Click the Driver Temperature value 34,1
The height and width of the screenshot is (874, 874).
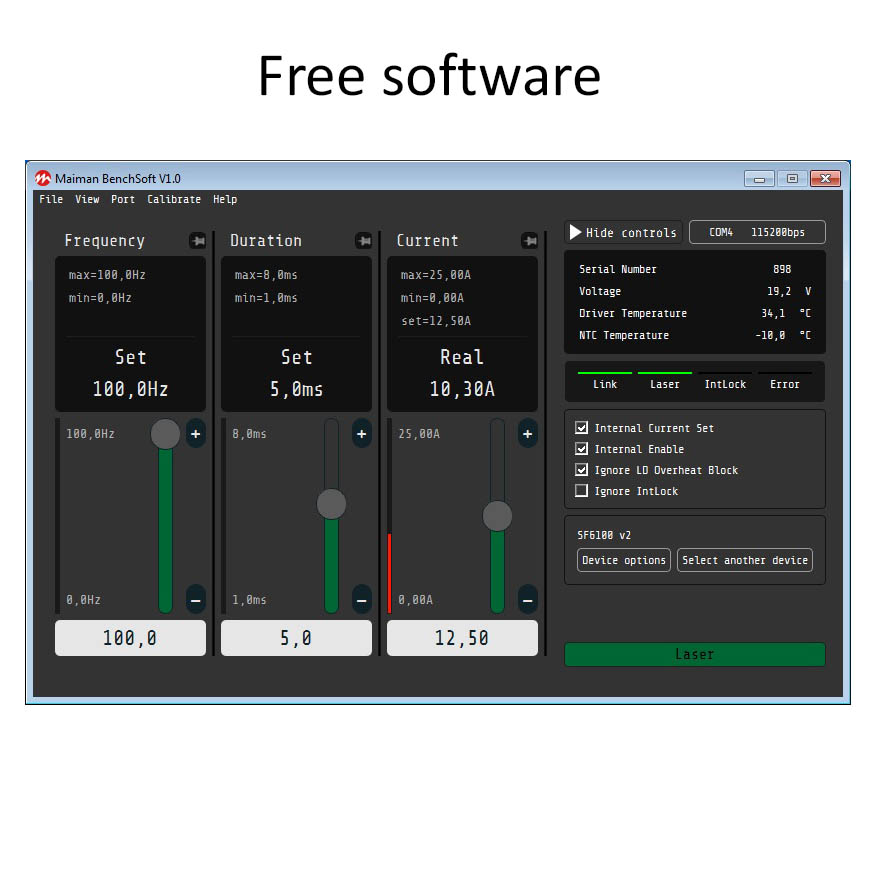[x=773, y=313]
